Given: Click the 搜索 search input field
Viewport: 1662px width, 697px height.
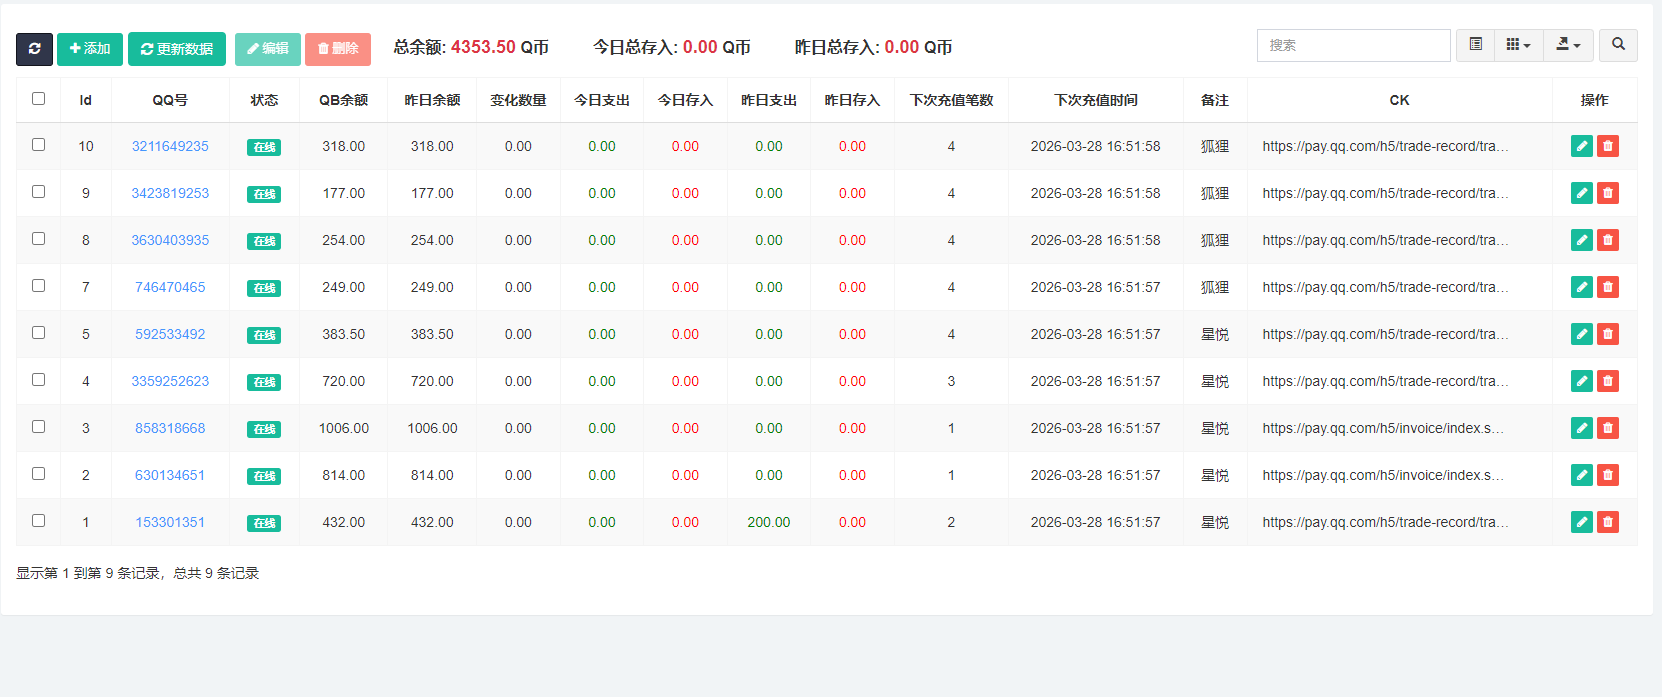Looking at the screenshot, I should tap(1353, 45).
